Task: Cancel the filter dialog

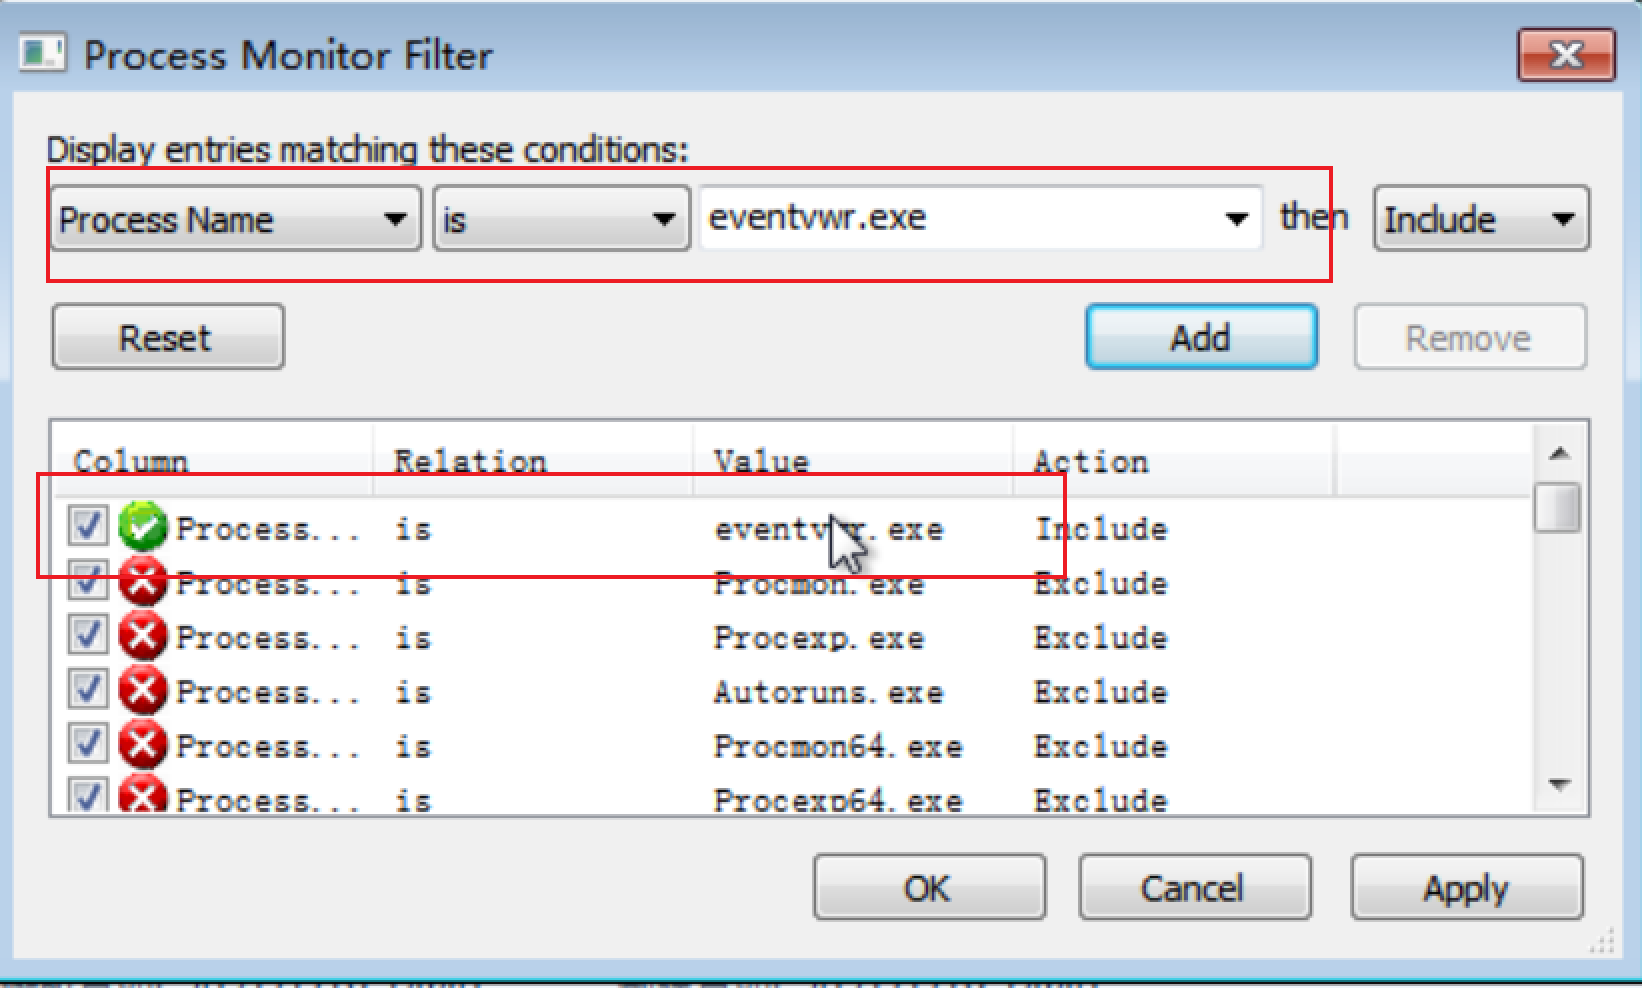Action: click(1194, 887)
